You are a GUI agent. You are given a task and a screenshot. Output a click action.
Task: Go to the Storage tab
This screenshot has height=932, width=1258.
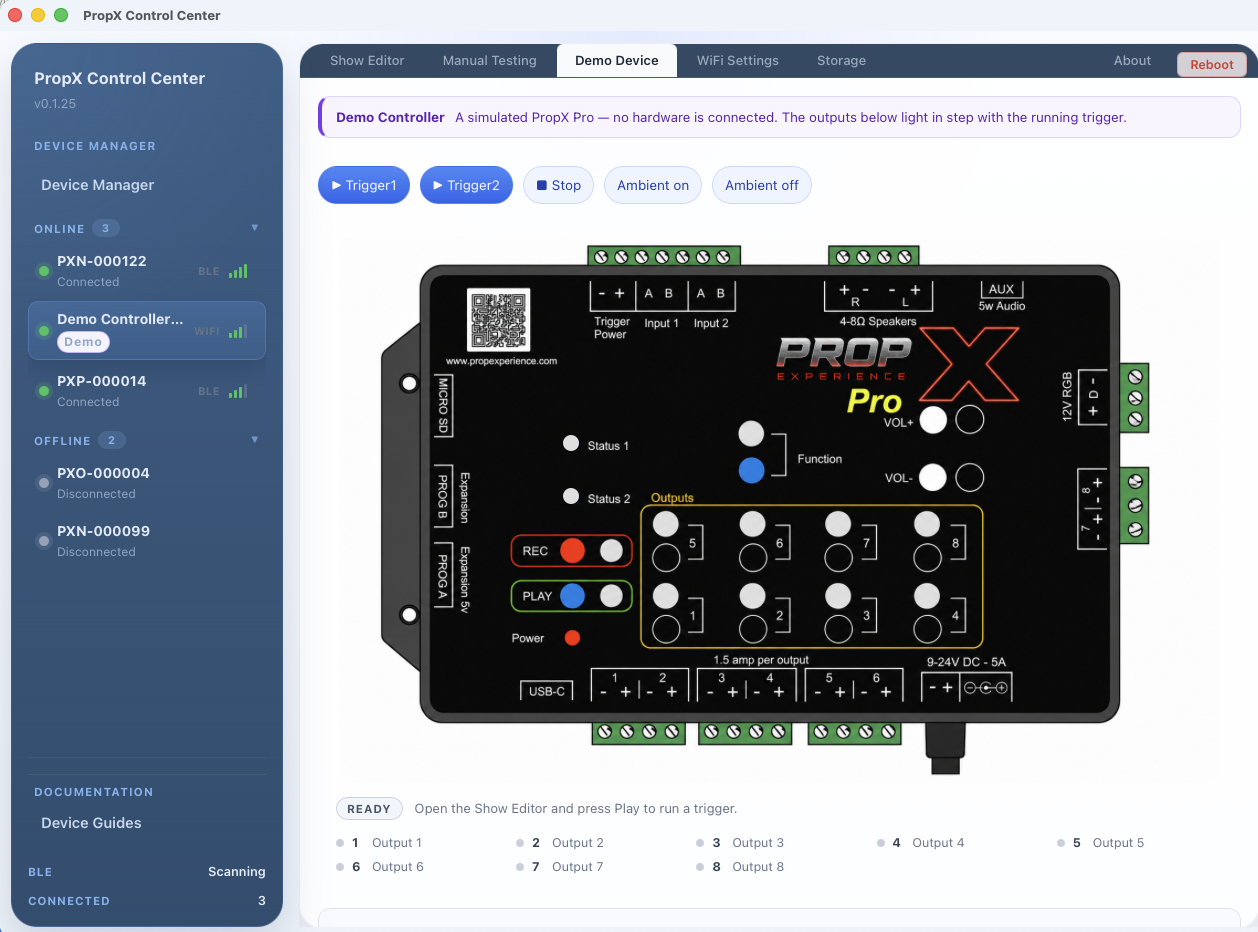pos(841,60)
